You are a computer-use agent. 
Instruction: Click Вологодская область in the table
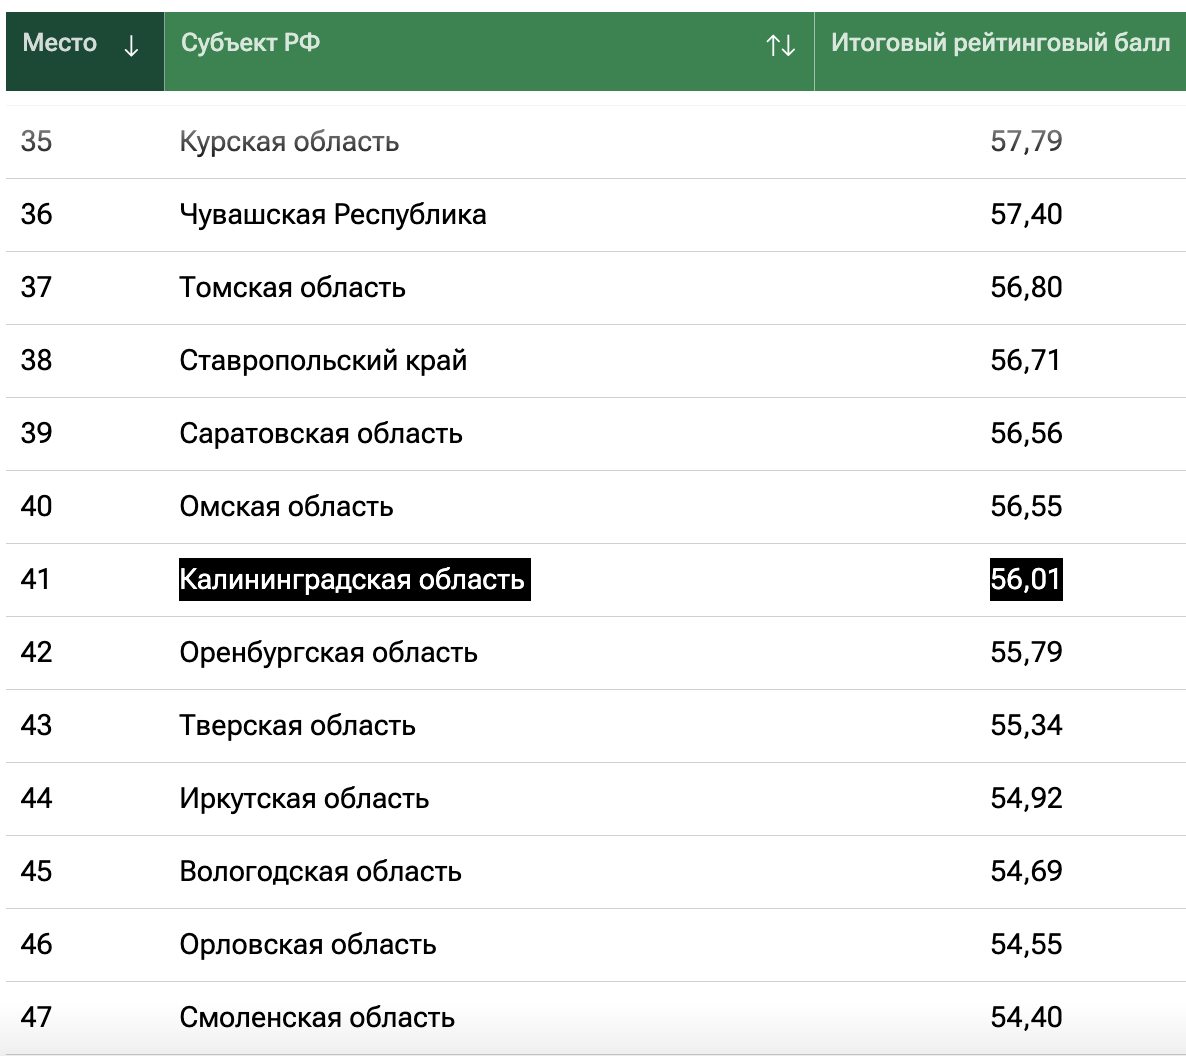tap(320, 872)
